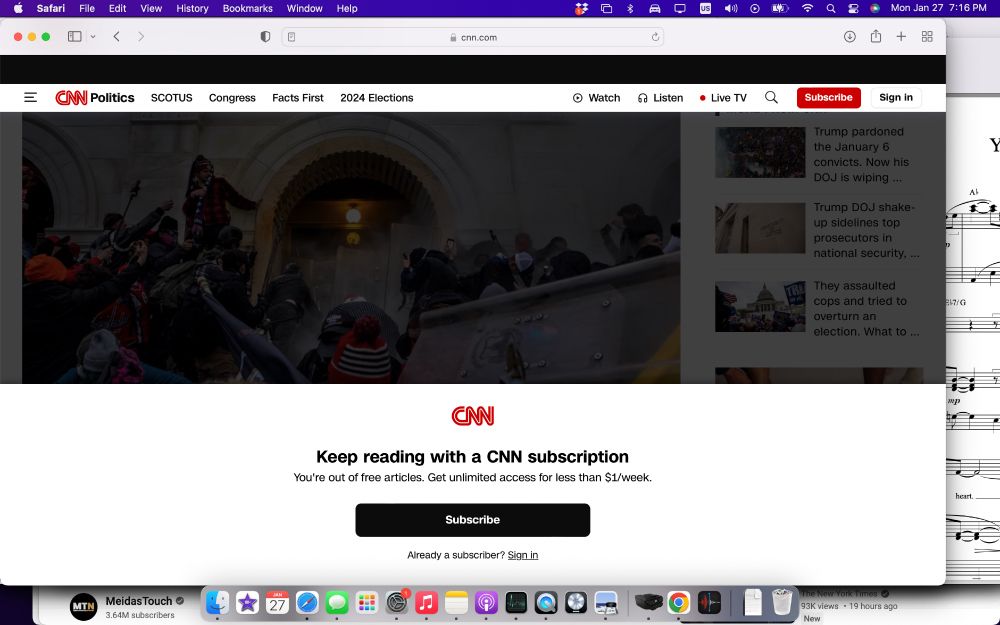Click the cnn.com address field
Screen dimensions: 1000x625
tap(473, 37)
